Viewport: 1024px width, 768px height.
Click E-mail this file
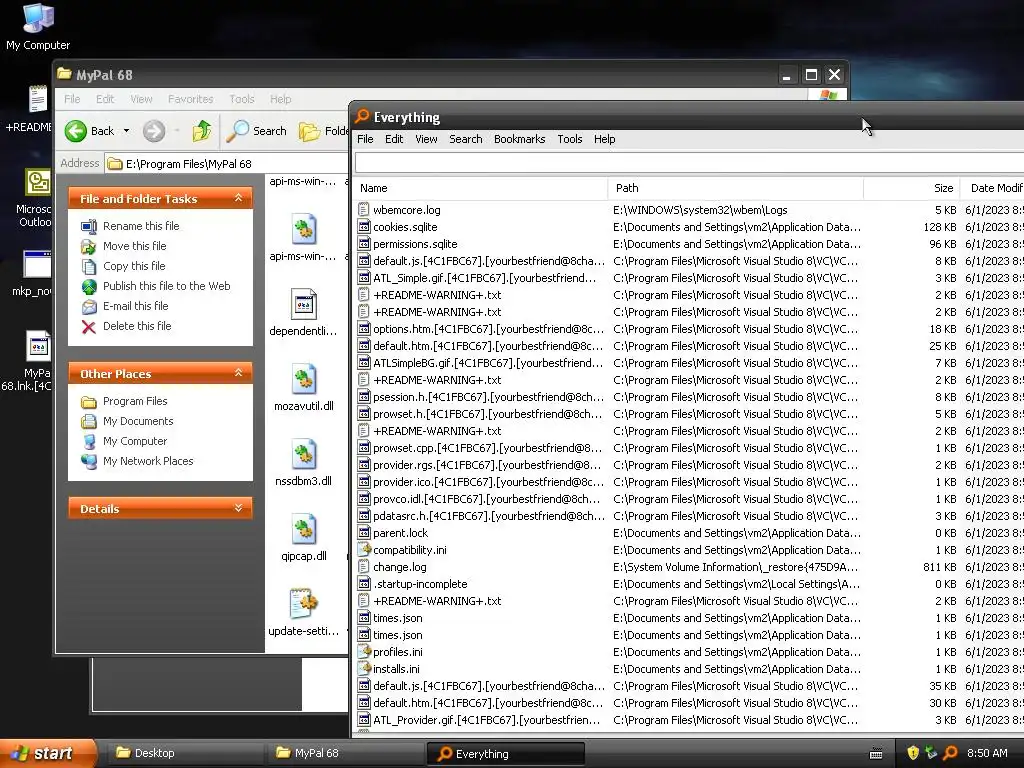point(135,306)
